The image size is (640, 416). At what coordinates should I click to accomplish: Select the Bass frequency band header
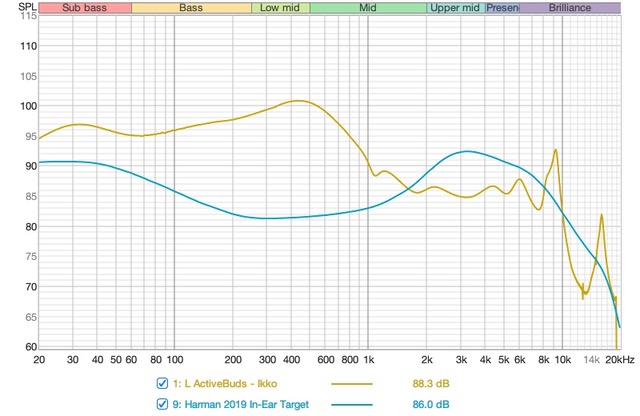pos(191,8)
